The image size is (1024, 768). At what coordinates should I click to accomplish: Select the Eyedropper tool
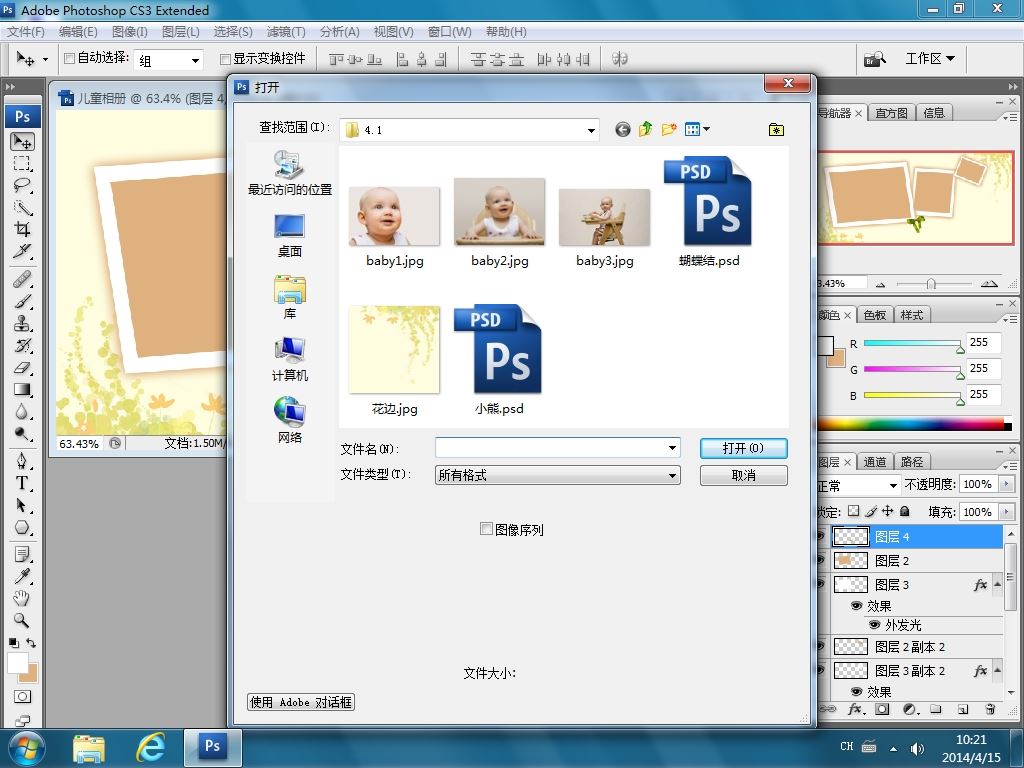pyautogui.click(x=22, y=576)
